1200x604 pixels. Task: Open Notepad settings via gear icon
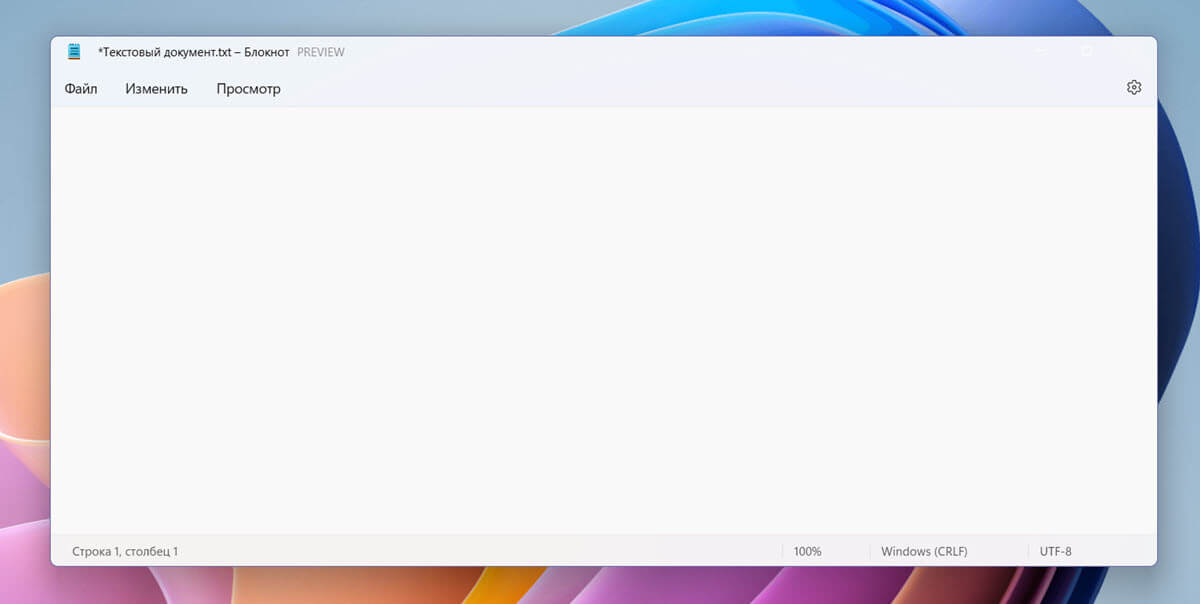(x=1133, y=88)
